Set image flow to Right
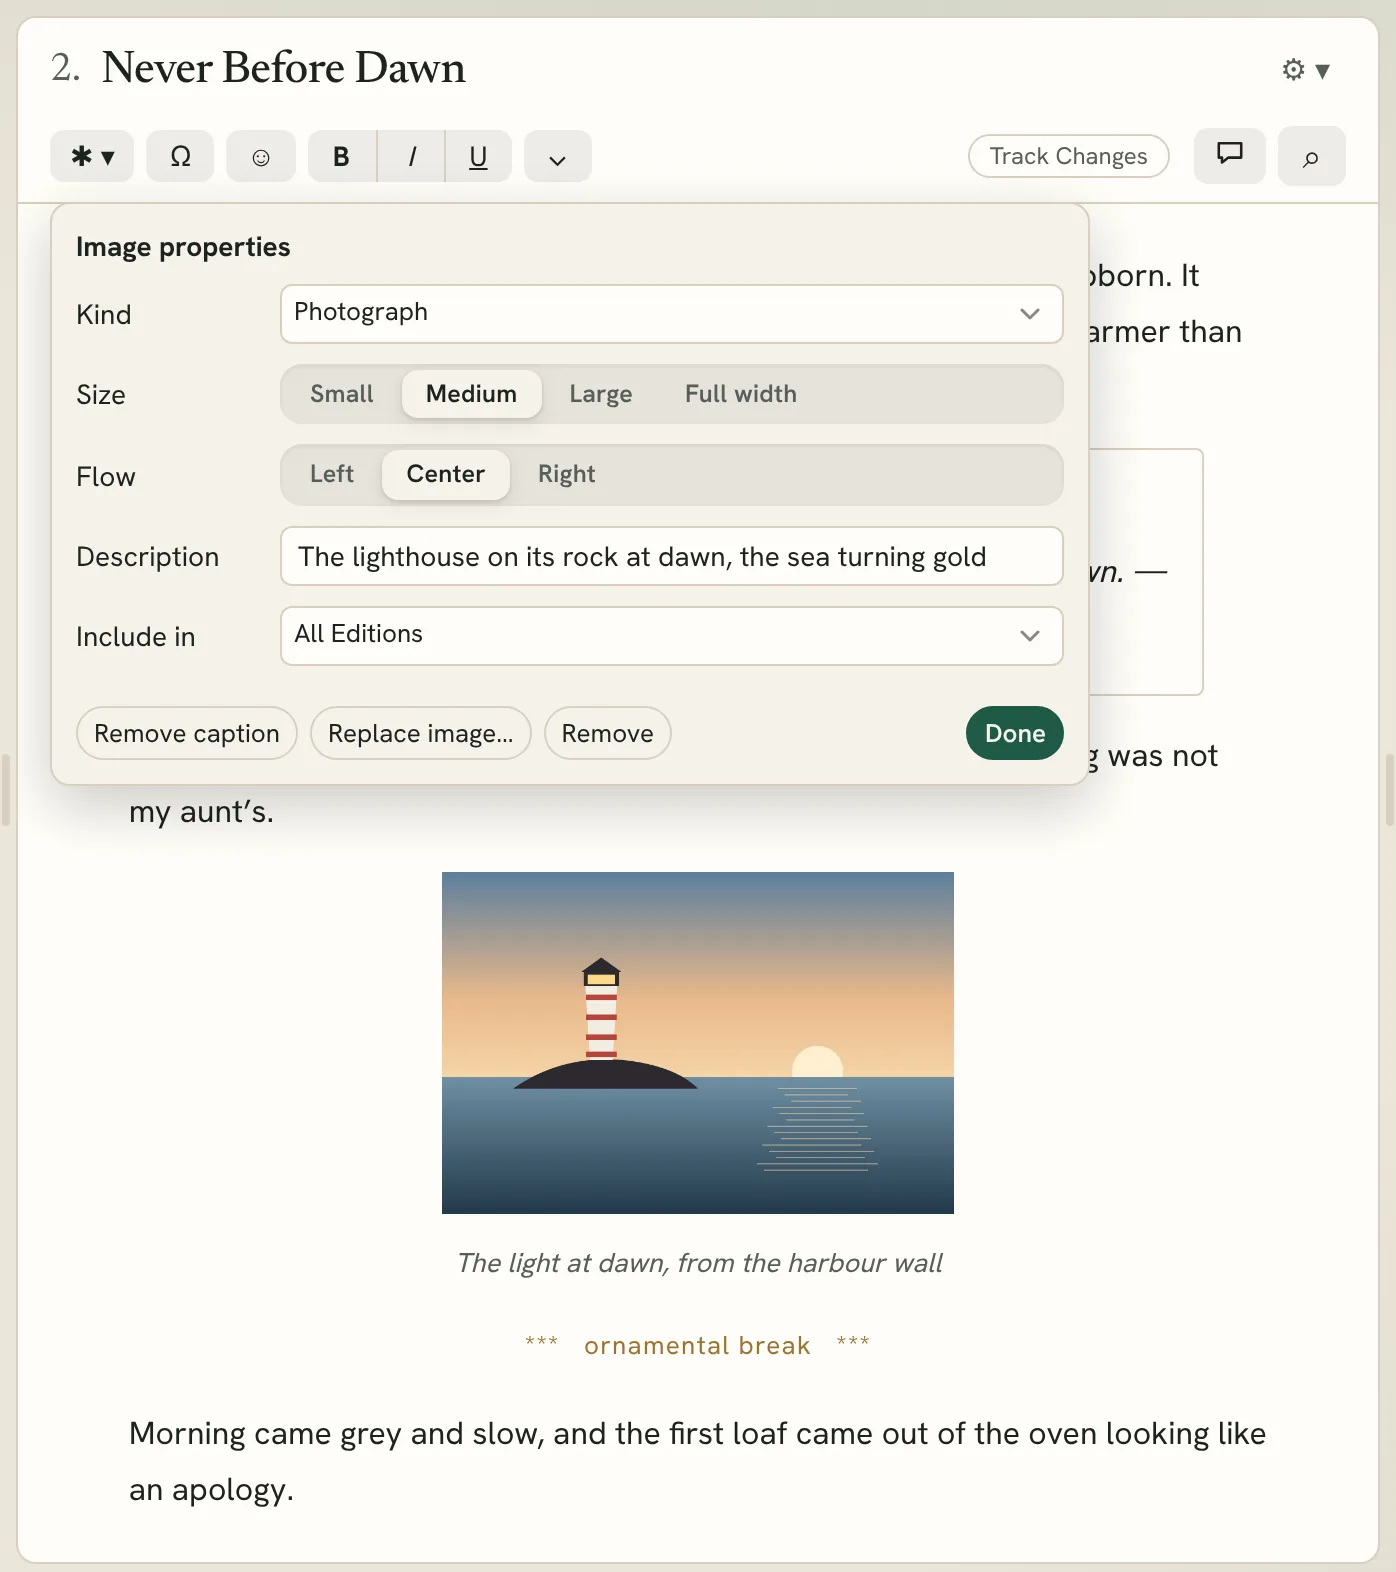1396x1572 pixels. click(567, 474)
